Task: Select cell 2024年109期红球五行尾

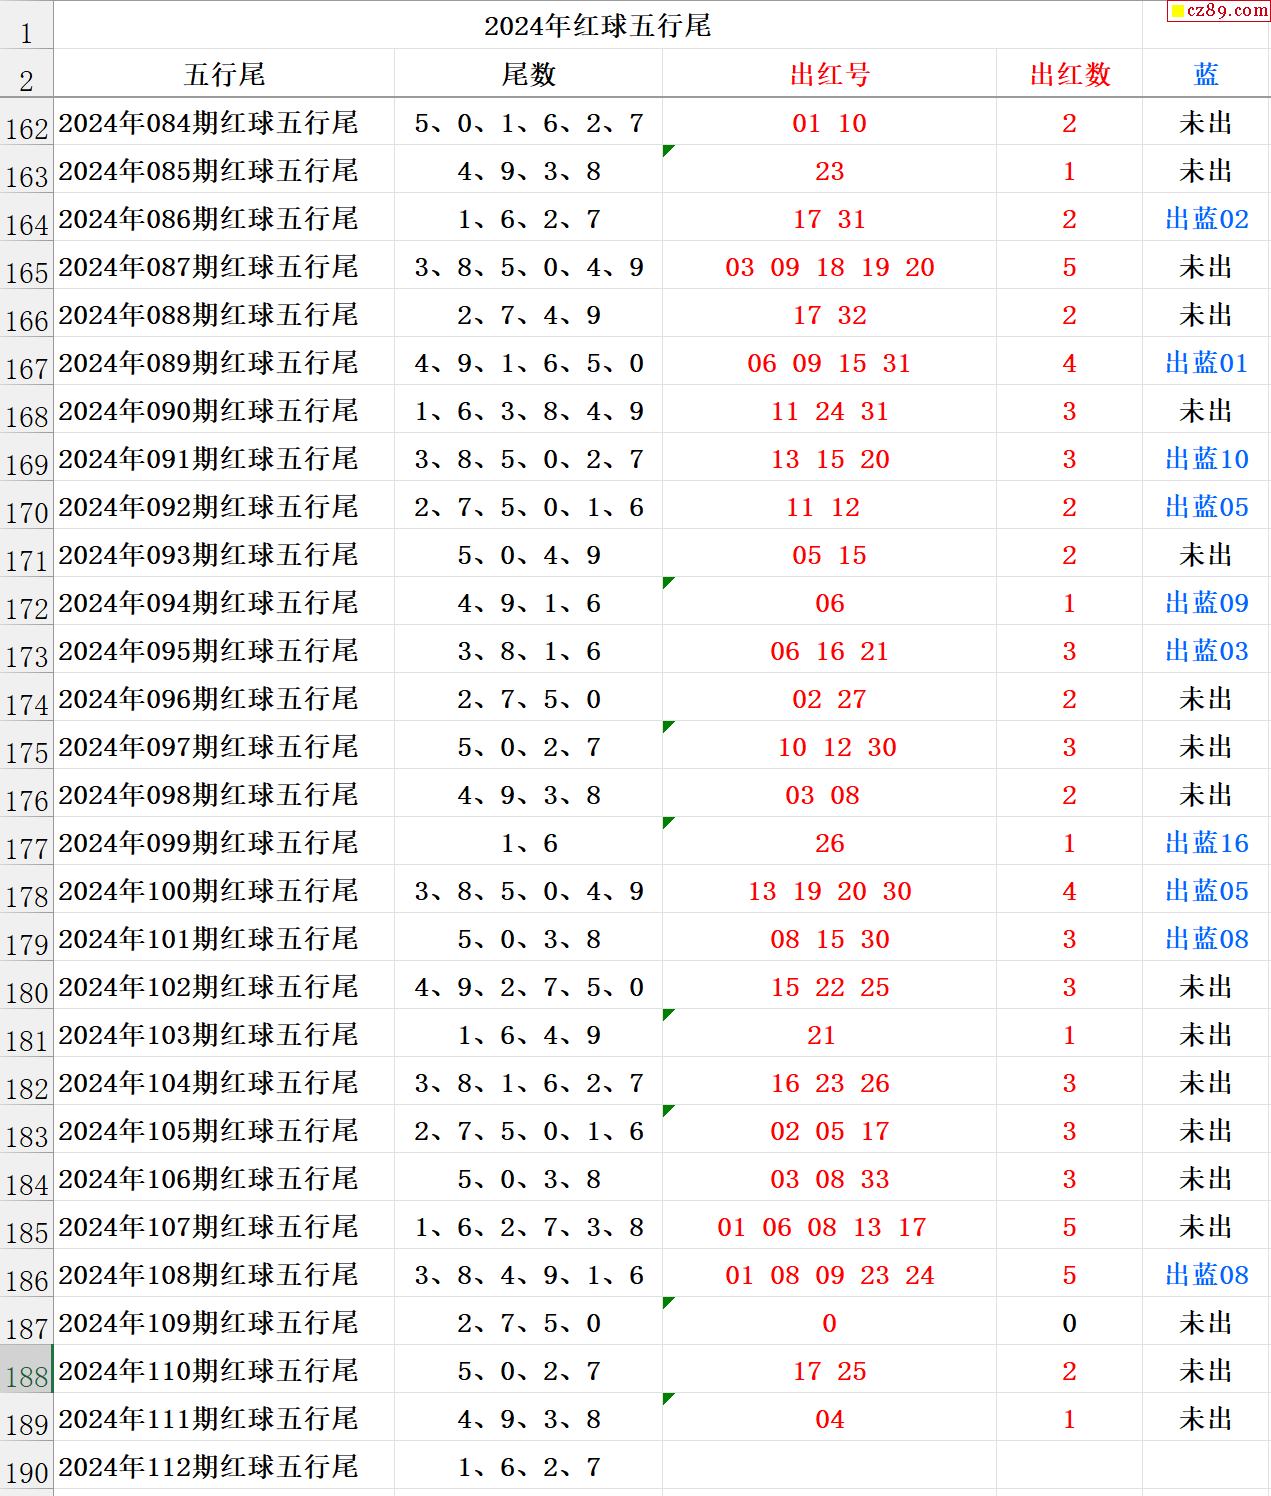Action: [x=224, y=1322]
